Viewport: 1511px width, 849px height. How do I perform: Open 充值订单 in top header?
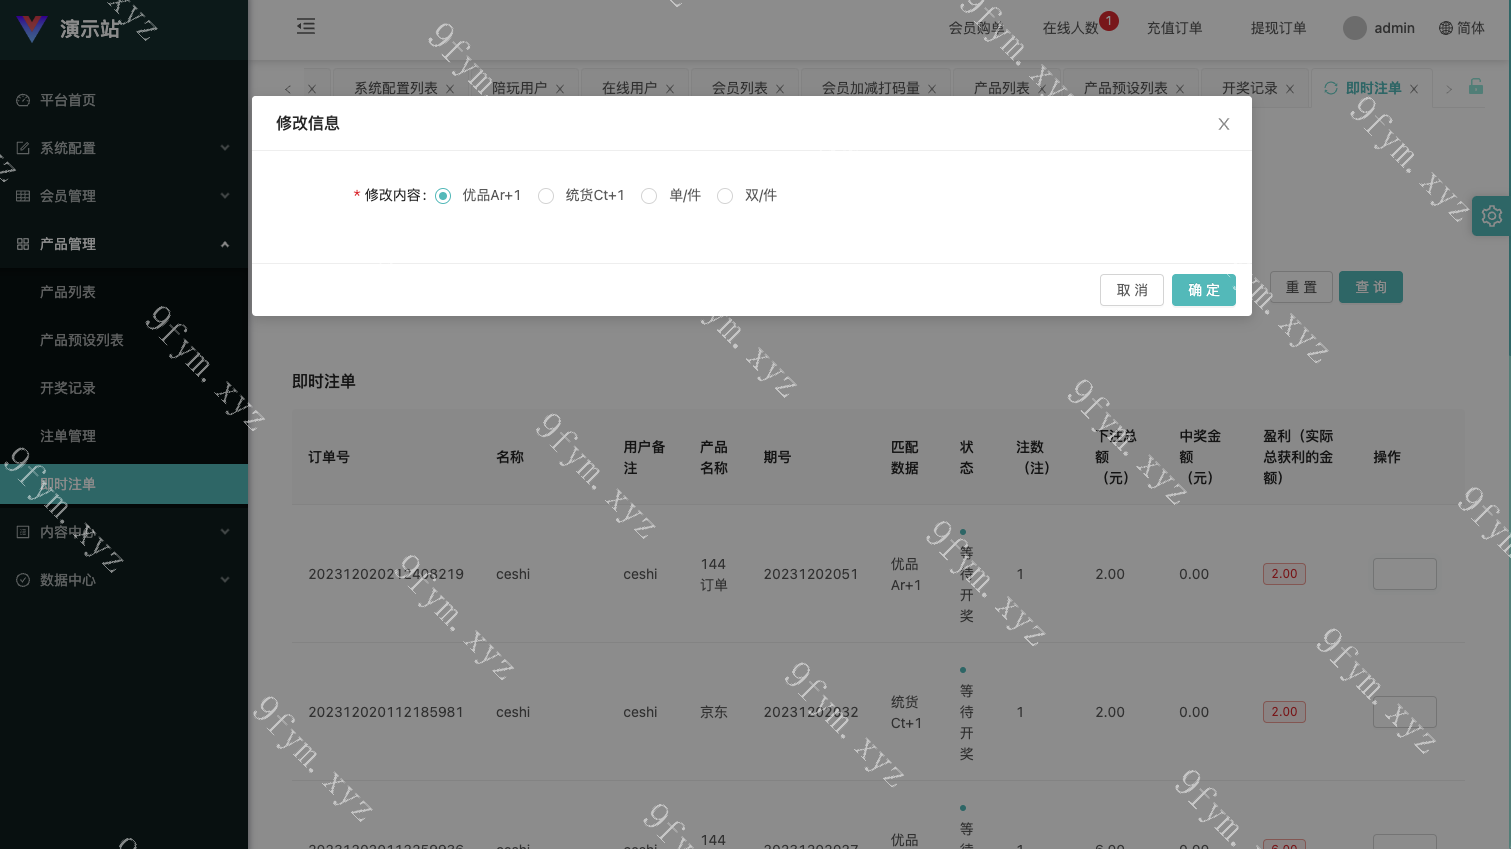click(1174, 28)
